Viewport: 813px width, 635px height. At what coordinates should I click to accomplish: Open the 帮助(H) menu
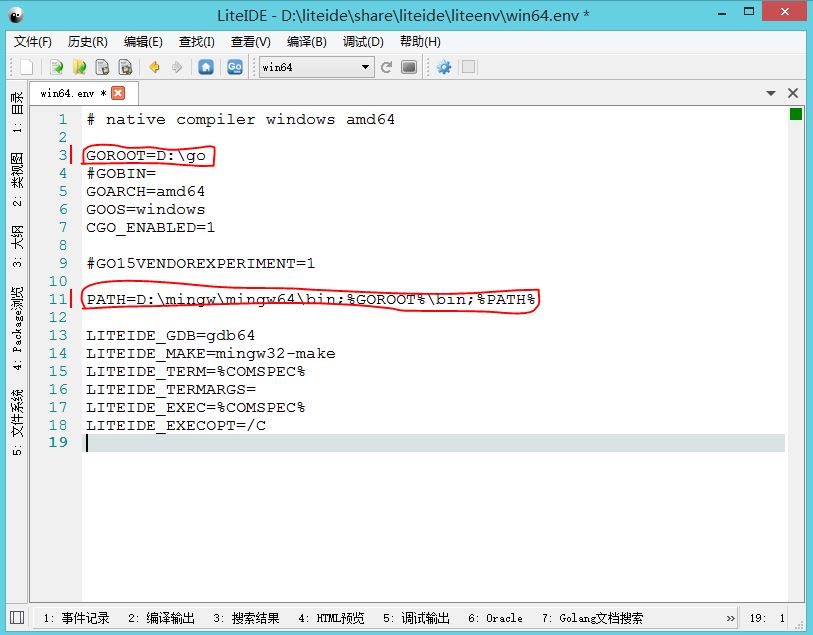420,41
